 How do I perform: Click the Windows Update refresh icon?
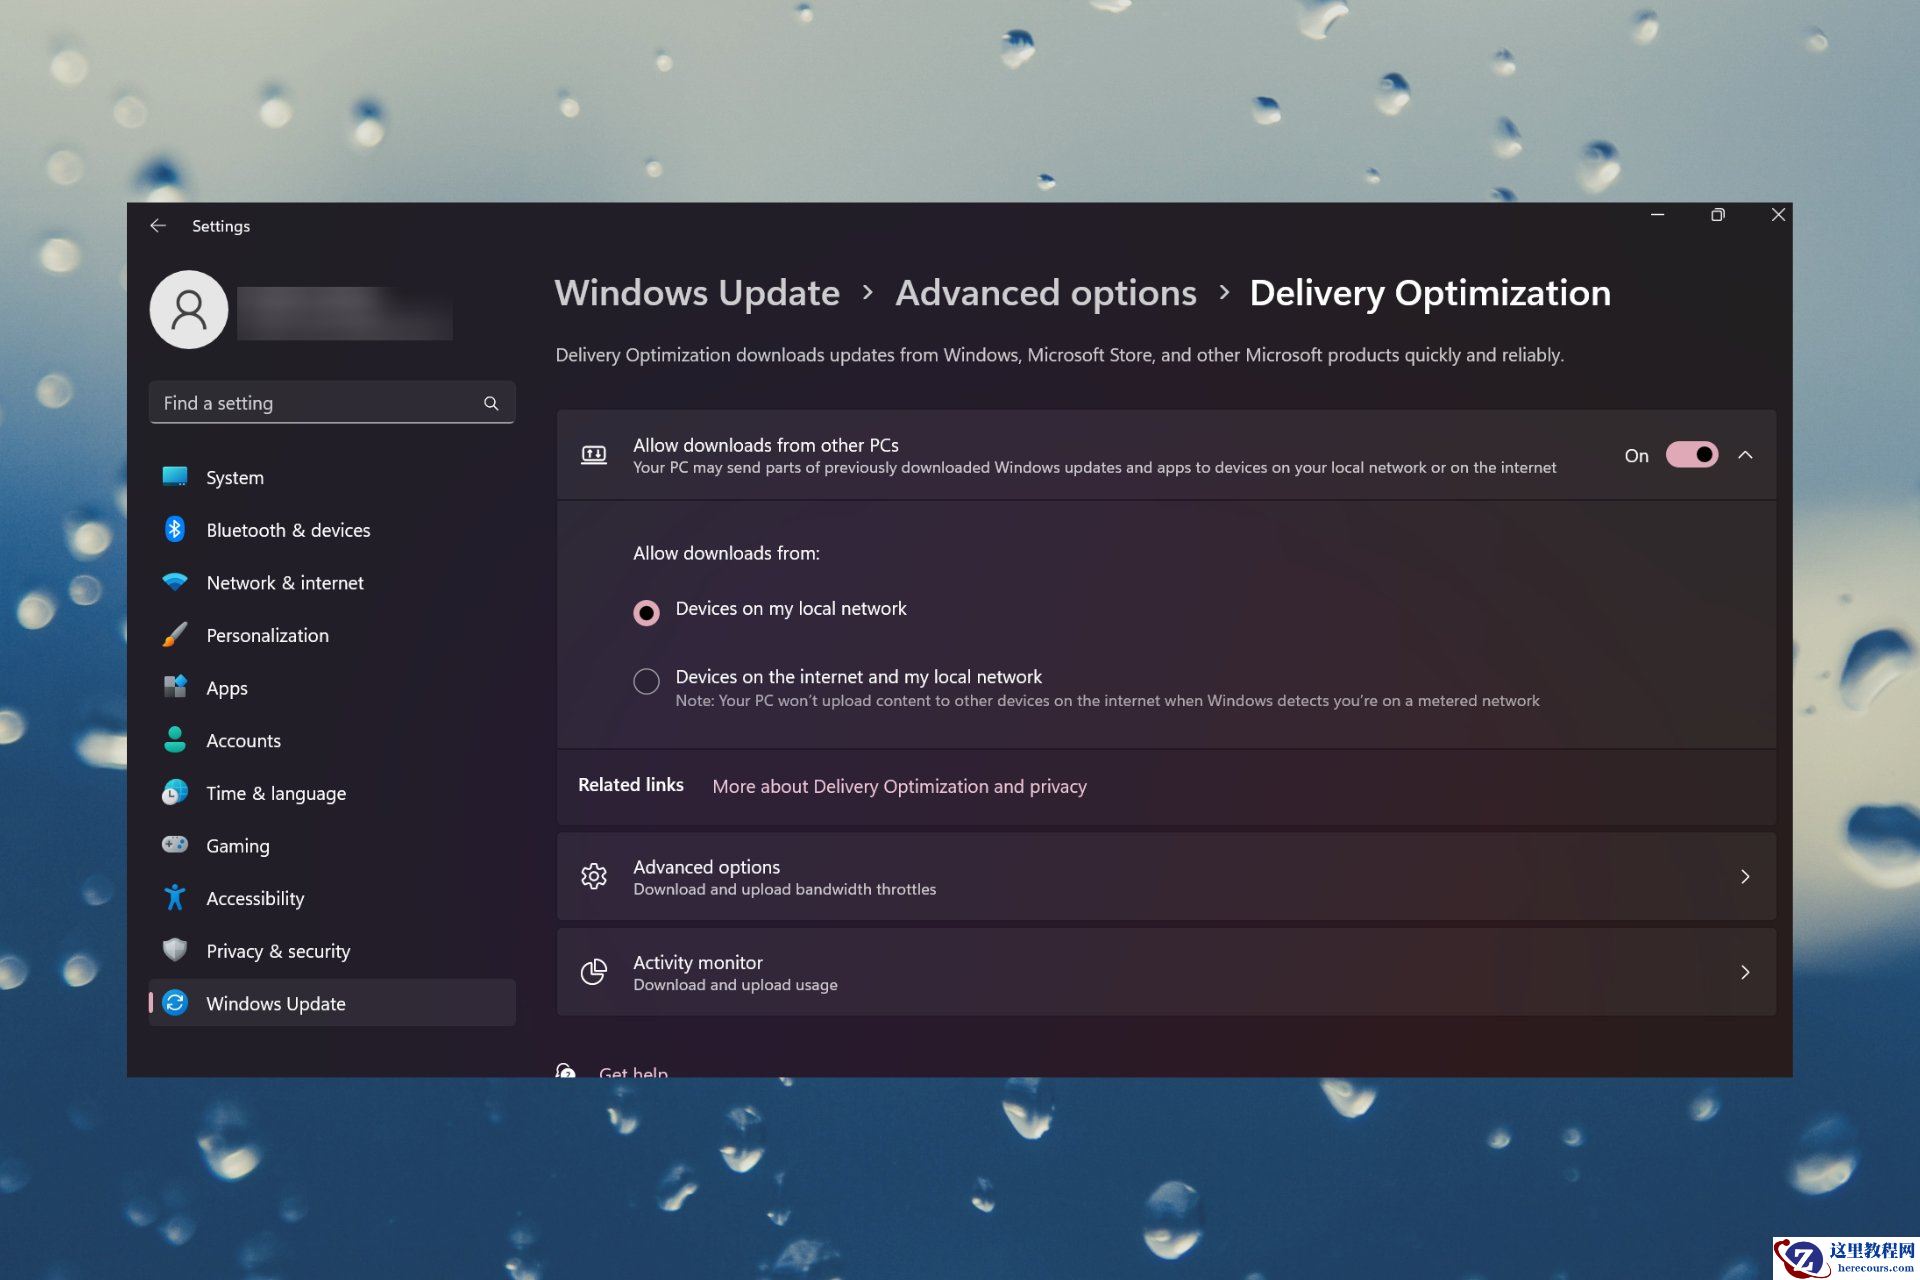tap(175, 1003)
